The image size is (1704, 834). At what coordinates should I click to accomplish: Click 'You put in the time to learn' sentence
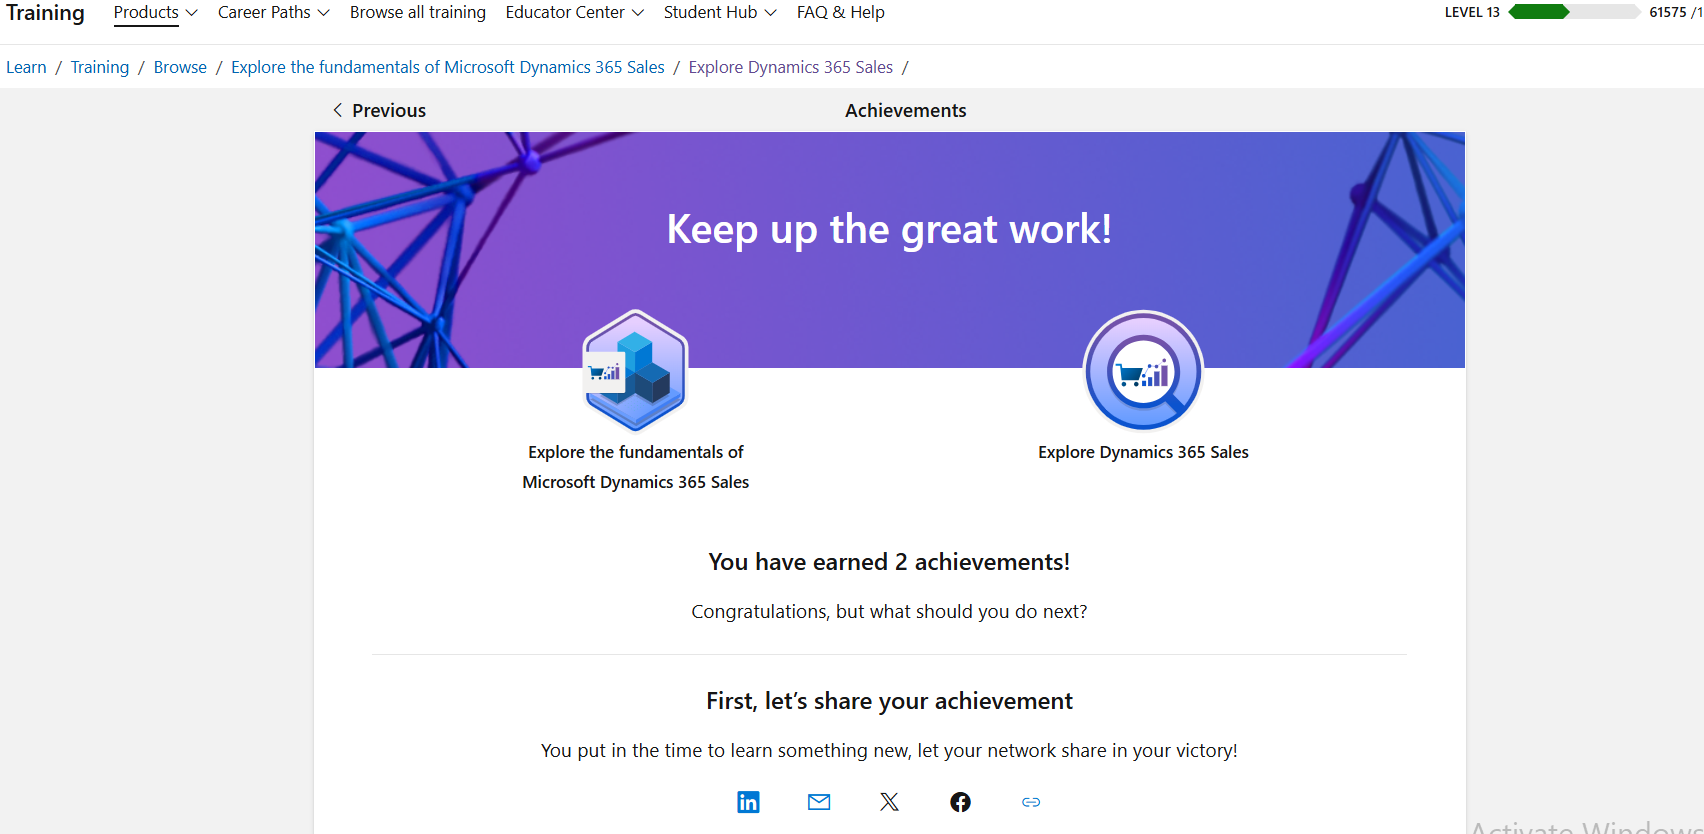coord(889,750)
